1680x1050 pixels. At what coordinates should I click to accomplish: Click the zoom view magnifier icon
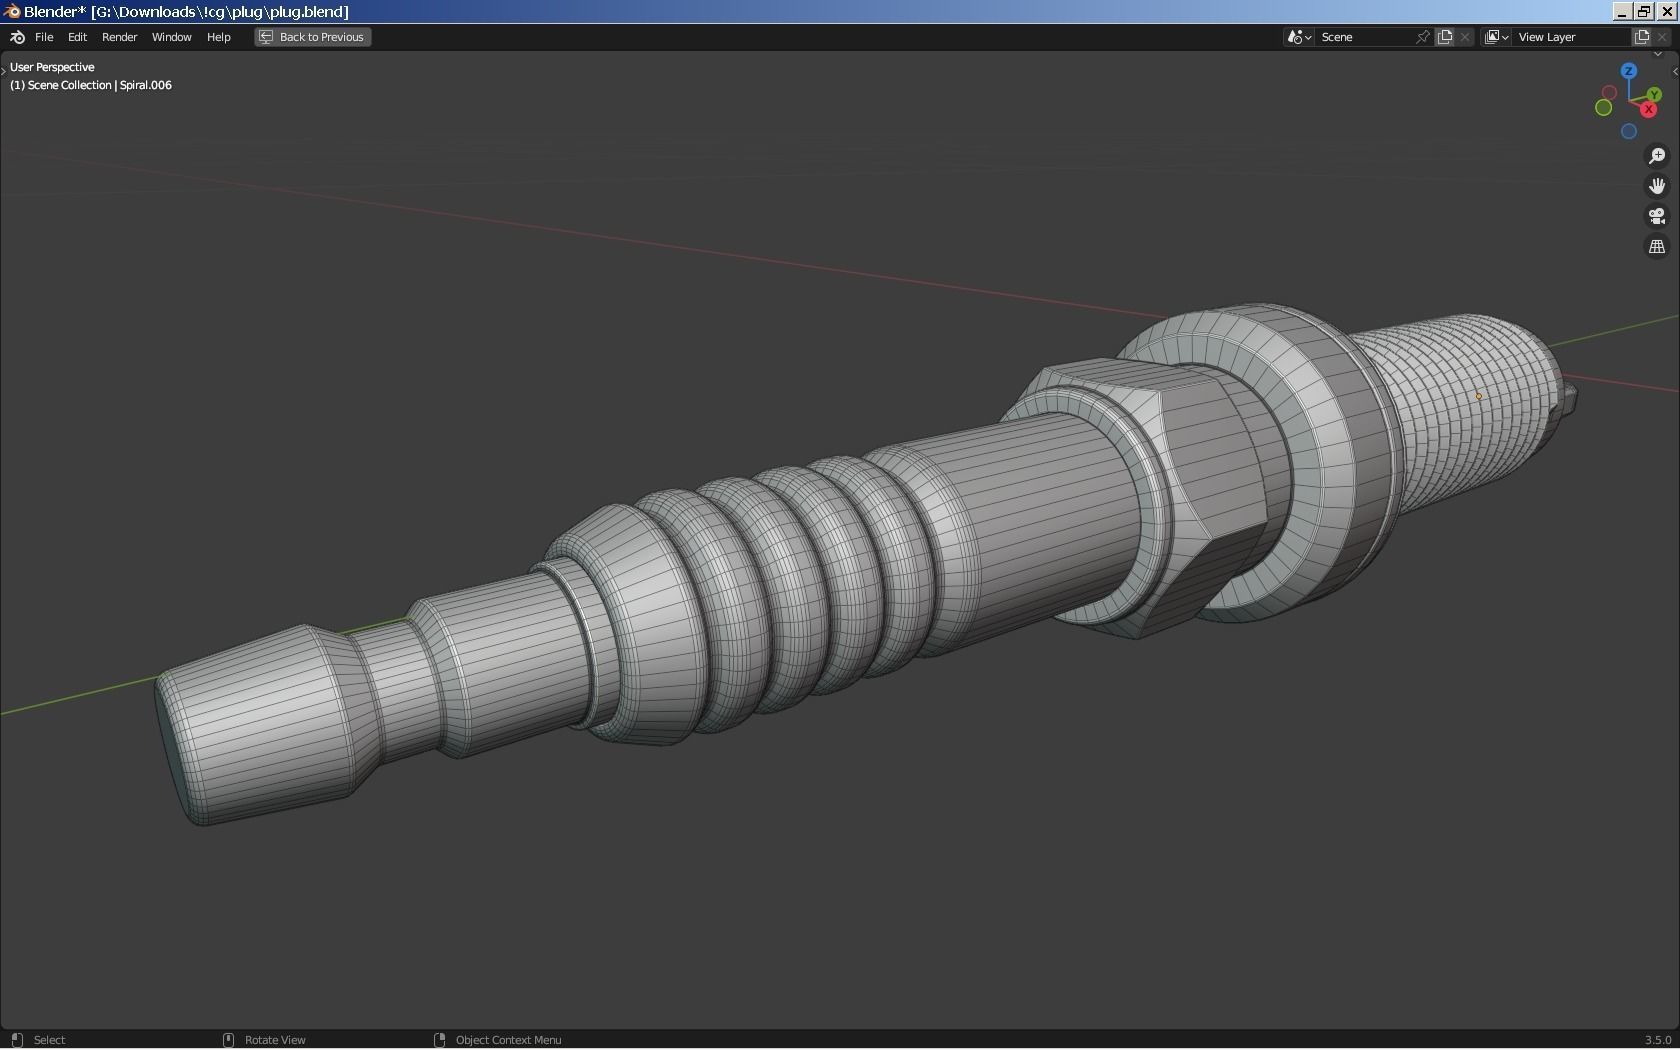coord(1657,156)
